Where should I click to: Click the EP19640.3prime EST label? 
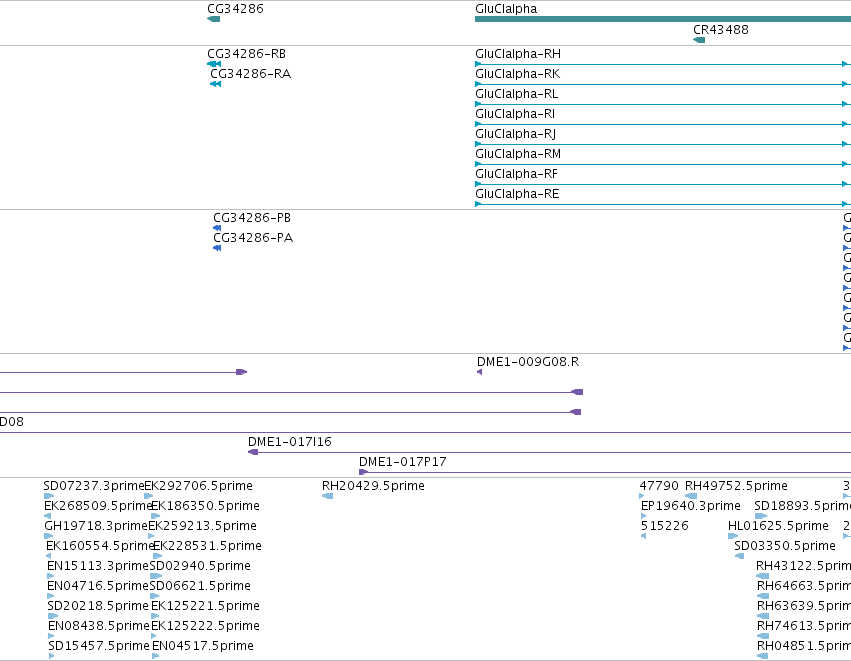690,506
